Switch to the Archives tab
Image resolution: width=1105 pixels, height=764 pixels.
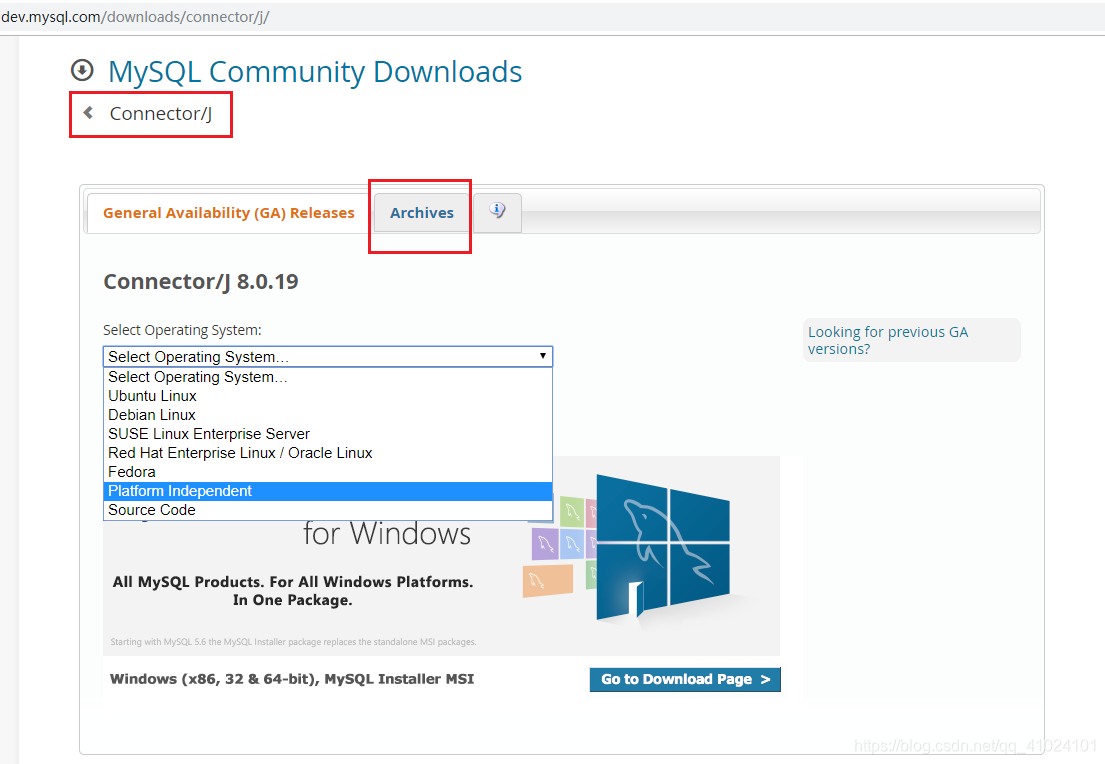click(421, 212)
